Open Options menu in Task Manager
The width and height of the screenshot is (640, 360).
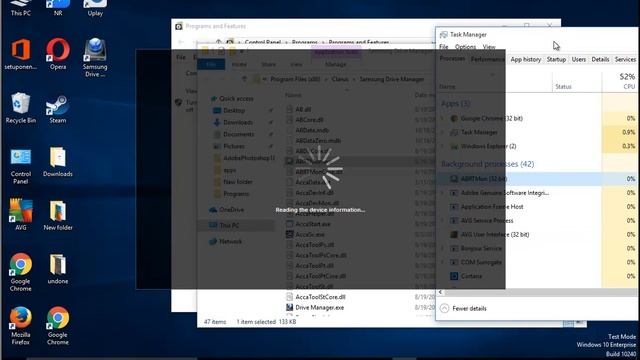tap(465, 47)
